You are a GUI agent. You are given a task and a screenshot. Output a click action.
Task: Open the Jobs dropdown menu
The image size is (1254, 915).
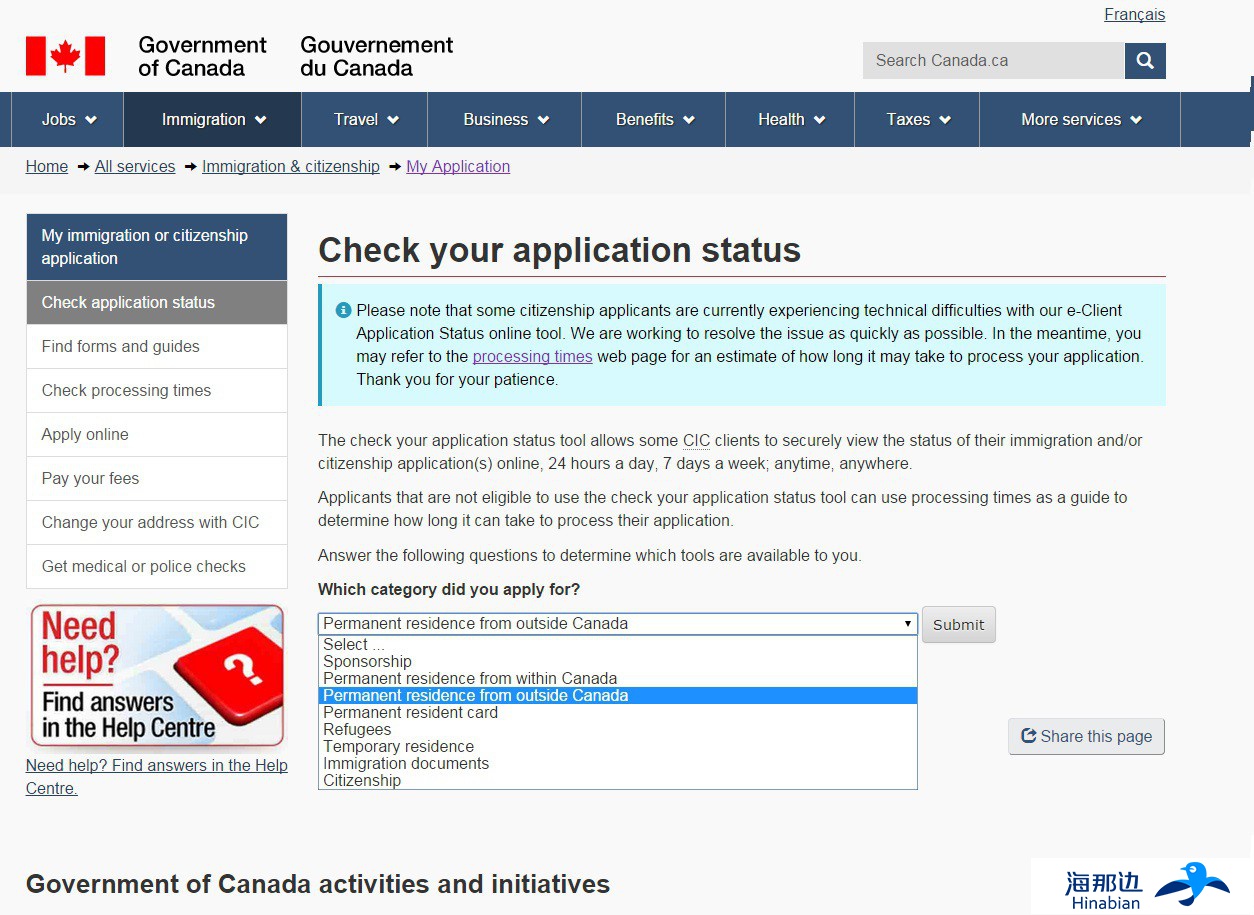68,120
